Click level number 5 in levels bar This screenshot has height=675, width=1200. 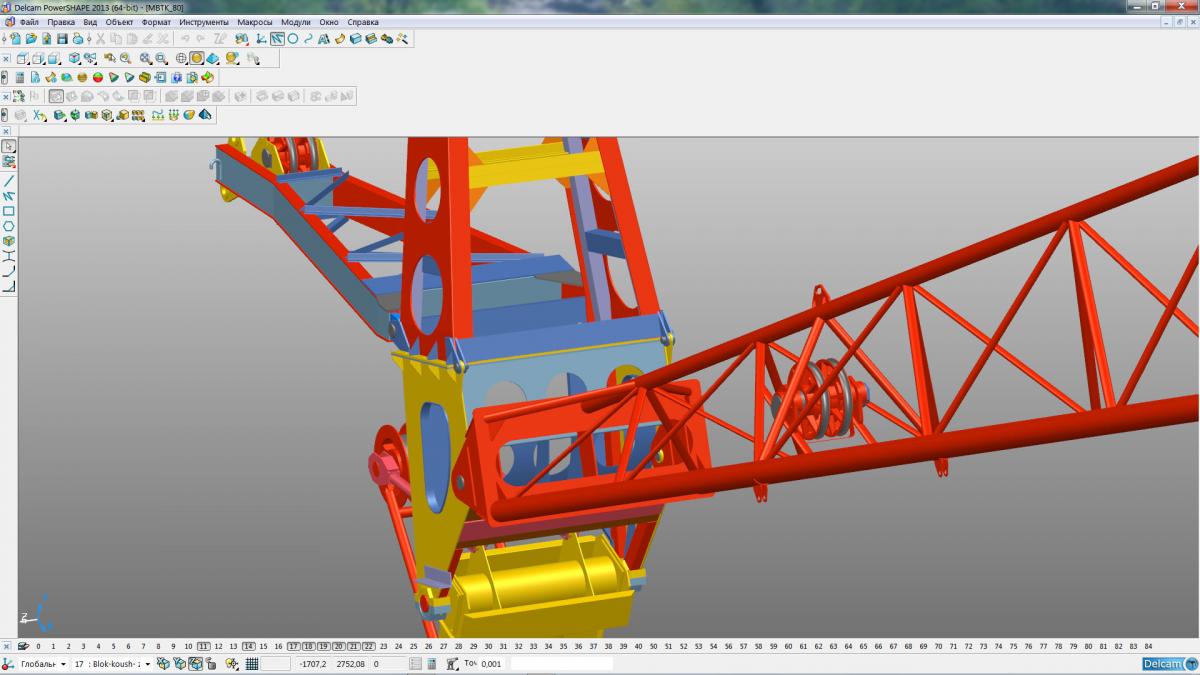click(113, 646)
